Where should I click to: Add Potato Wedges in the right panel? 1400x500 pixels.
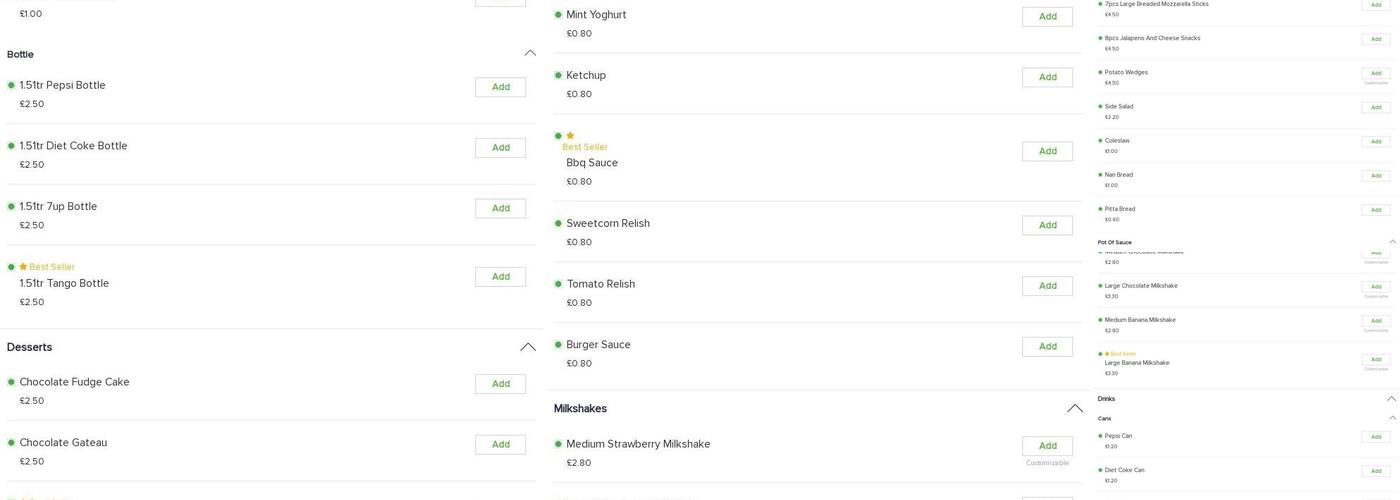point(1375,73)
